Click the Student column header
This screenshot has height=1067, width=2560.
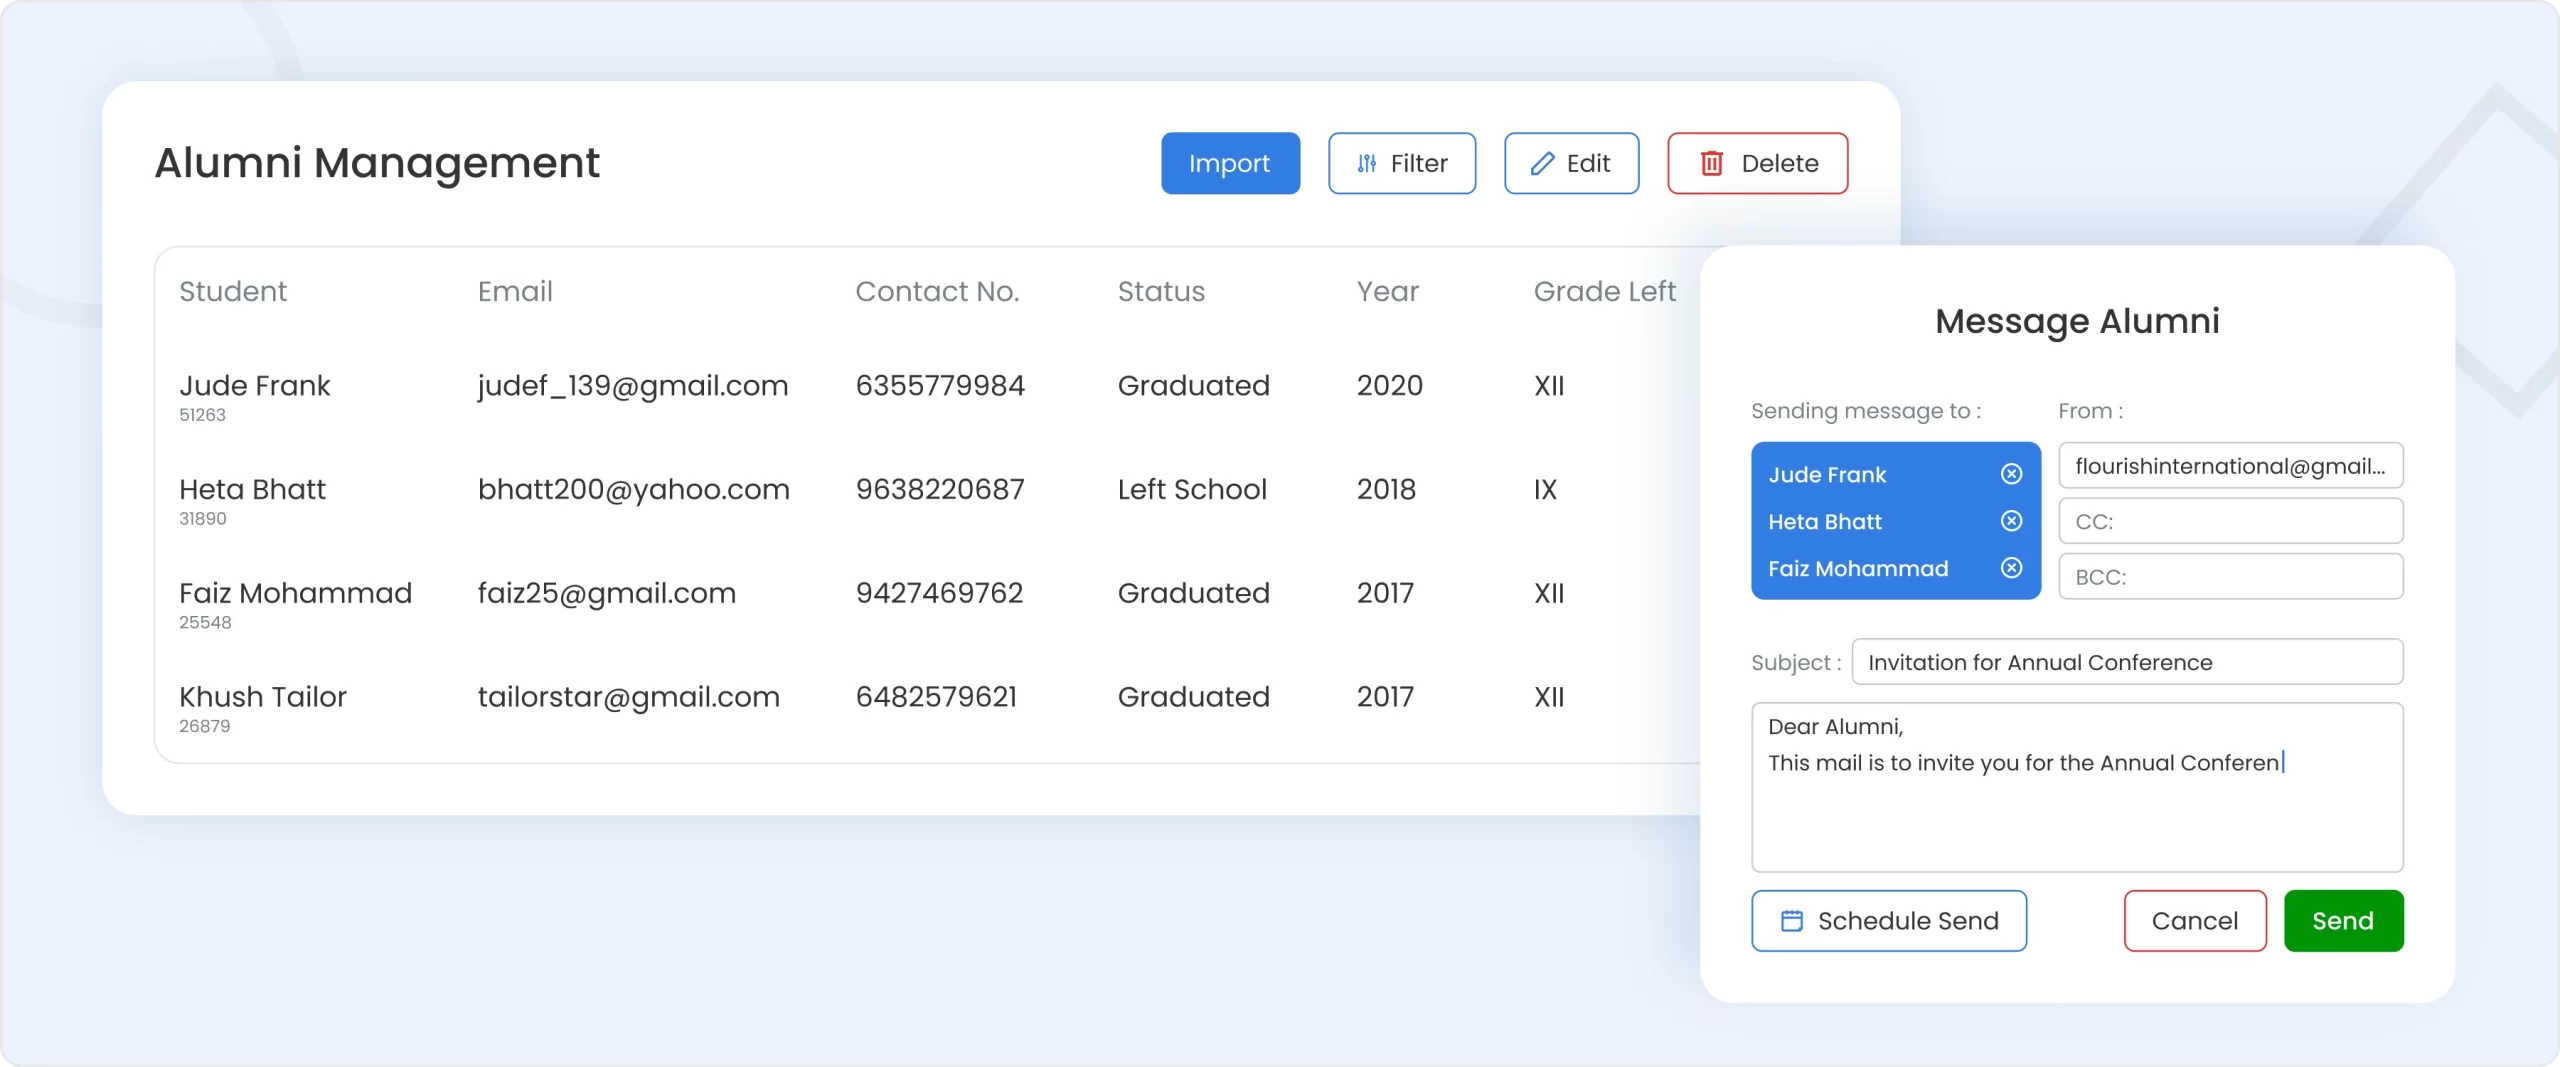click(233, 291)
